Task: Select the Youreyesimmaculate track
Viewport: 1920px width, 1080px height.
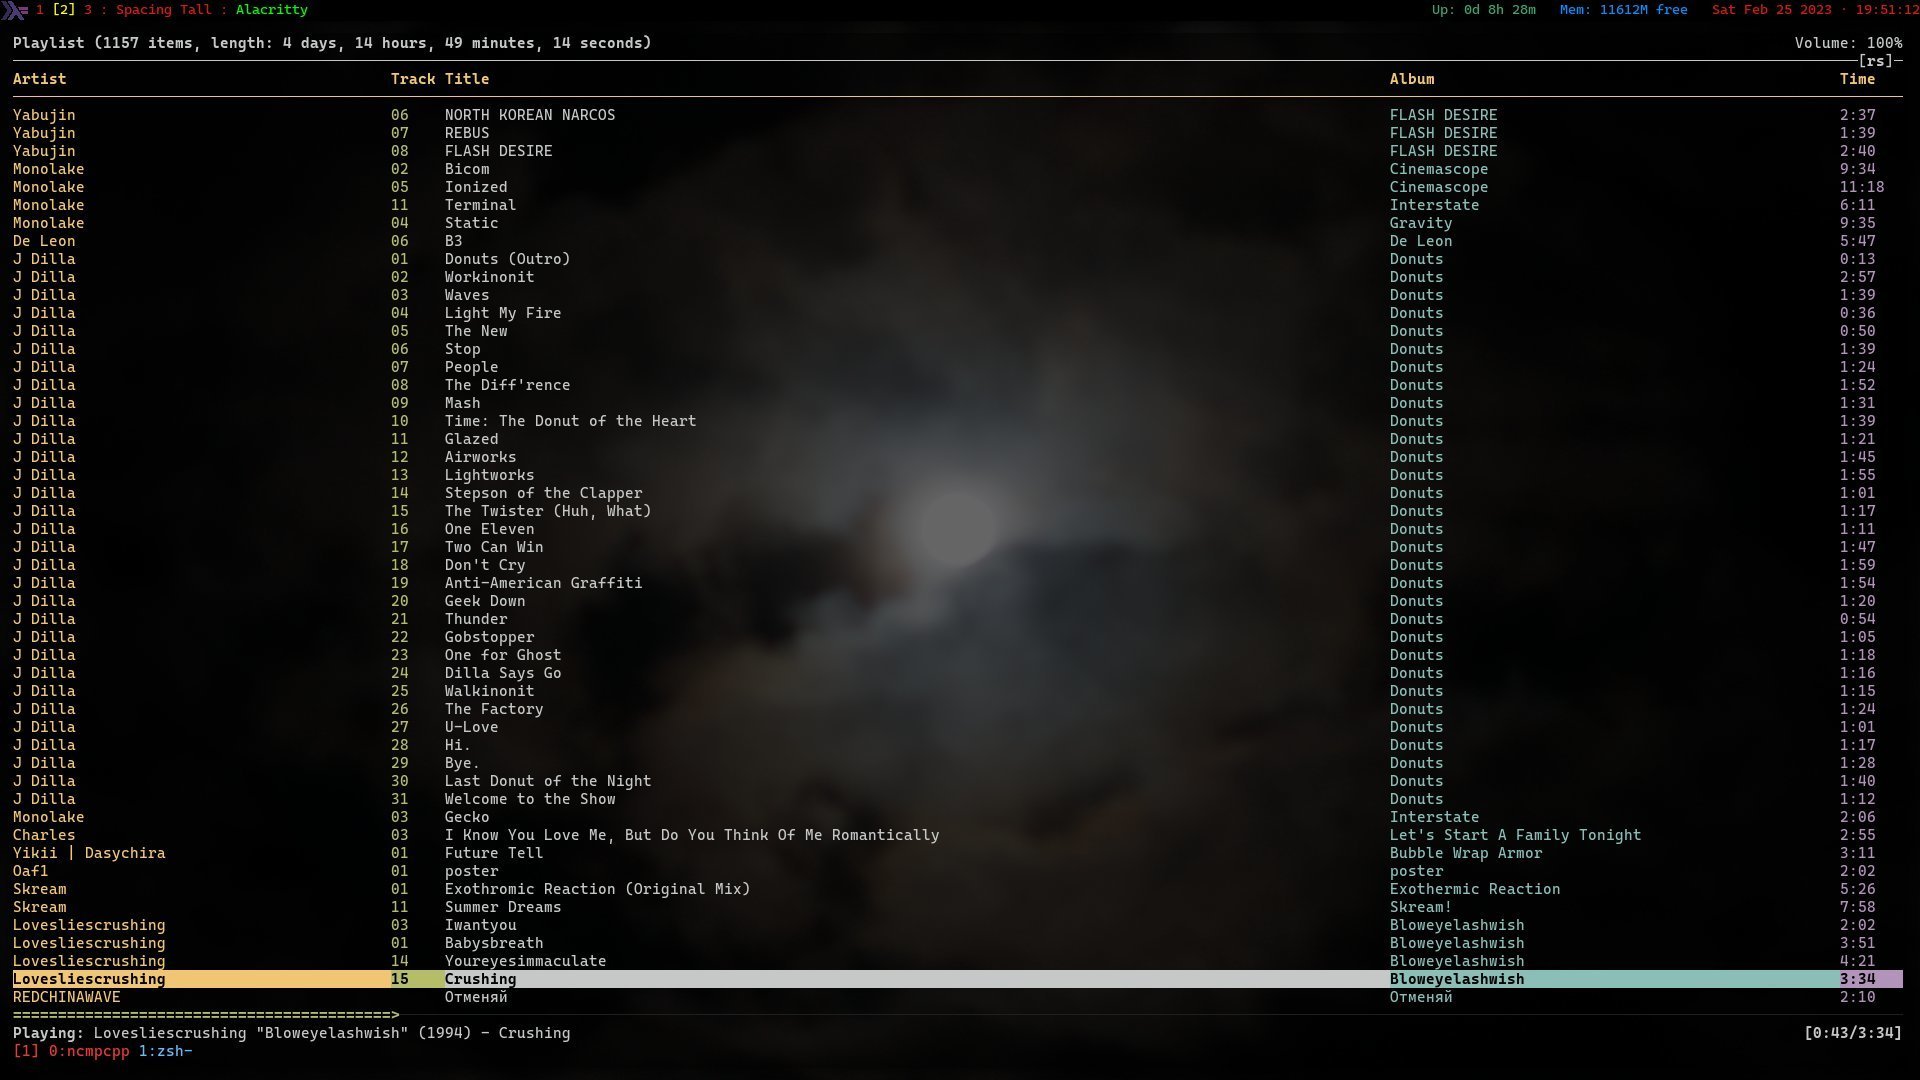Action: coord(957,961)
